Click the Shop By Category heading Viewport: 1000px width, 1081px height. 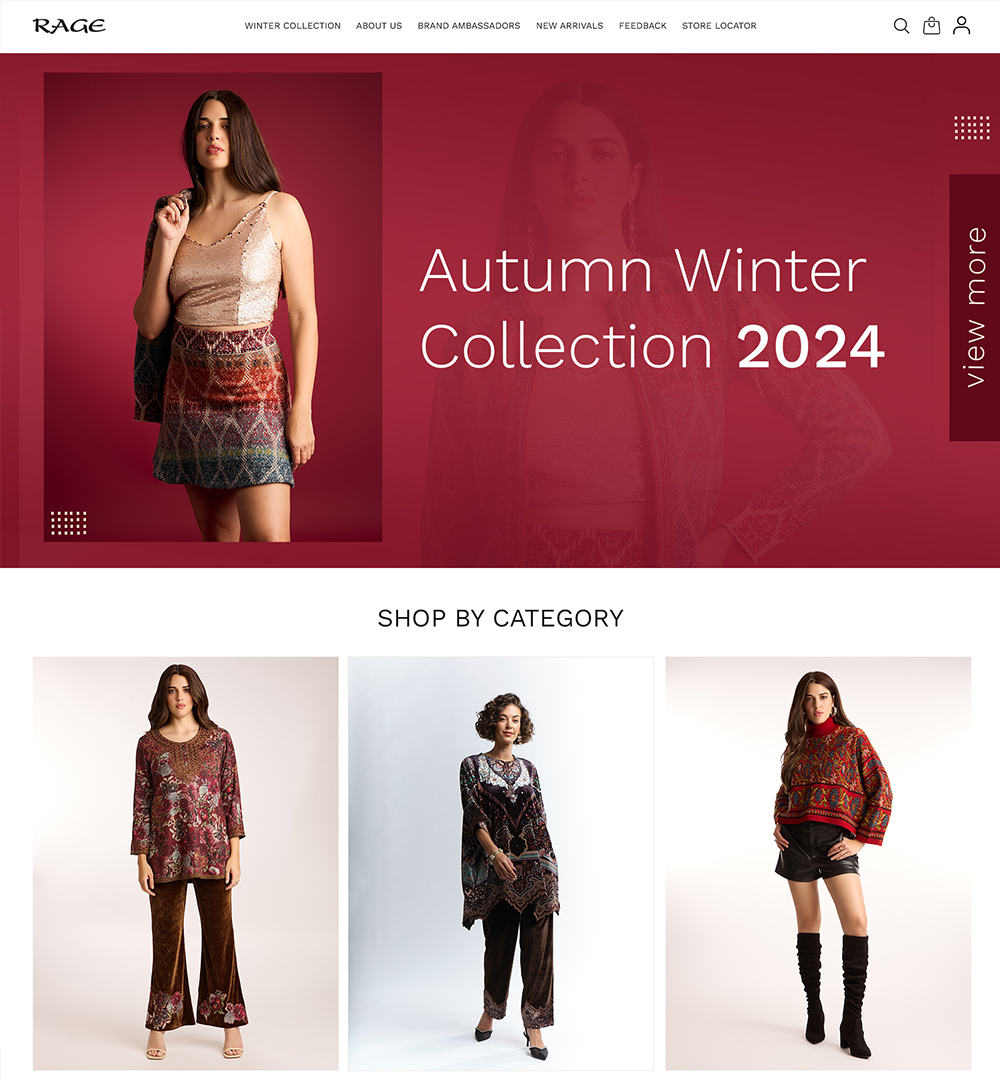500,618
